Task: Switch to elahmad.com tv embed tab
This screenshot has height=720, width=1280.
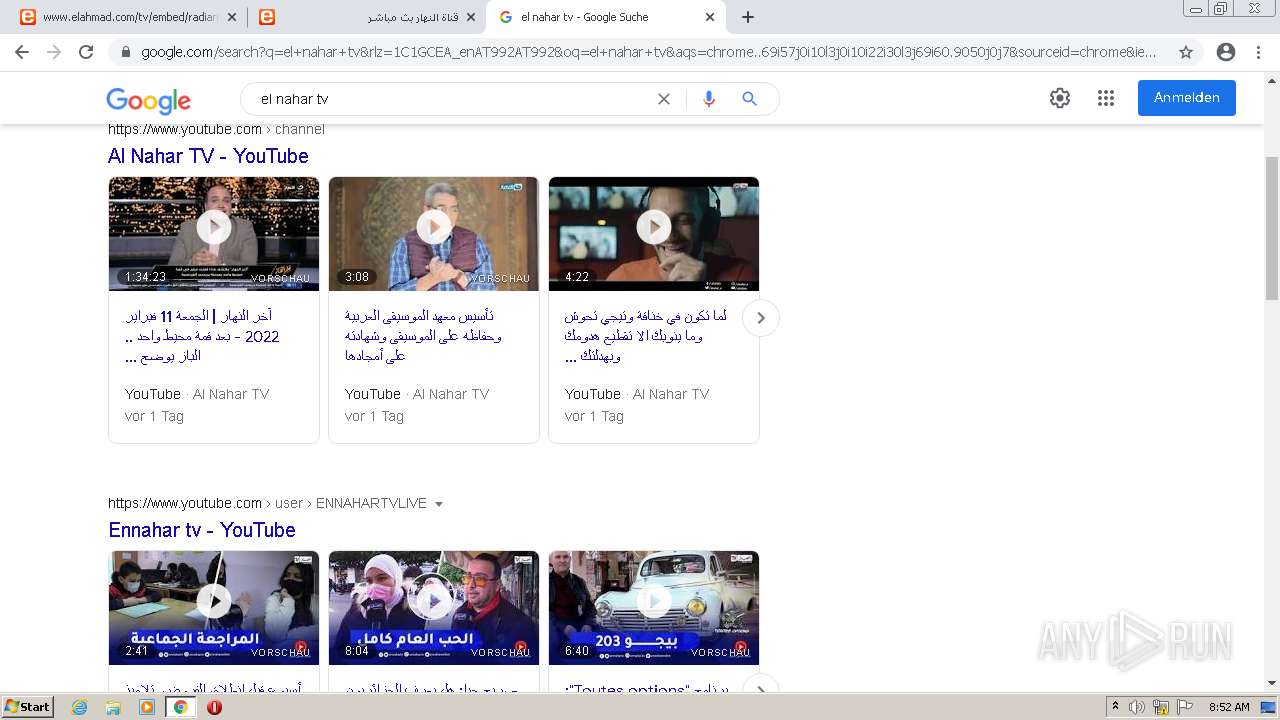Action: pyautogui.click(x=128, y=17)
